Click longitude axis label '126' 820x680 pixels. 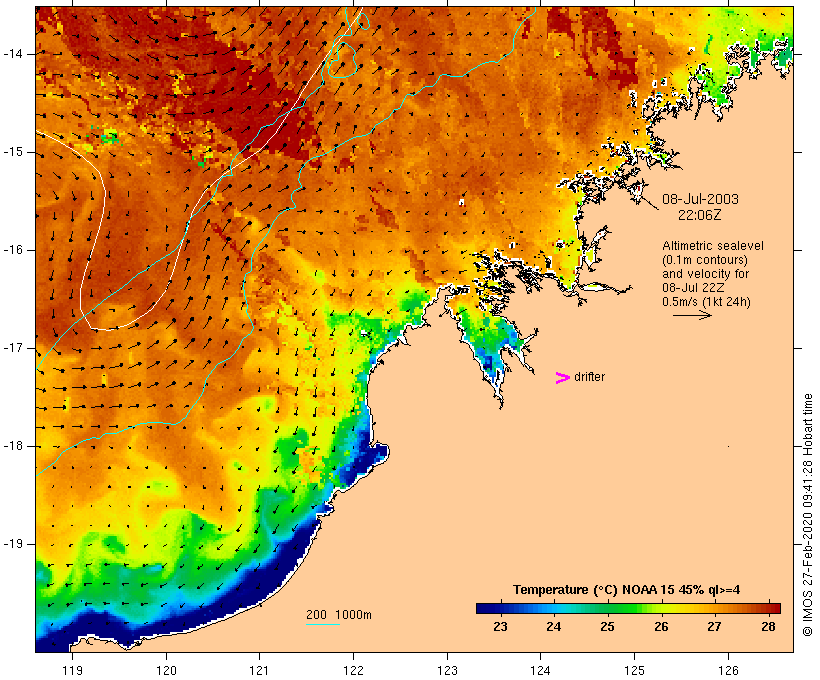728,670
